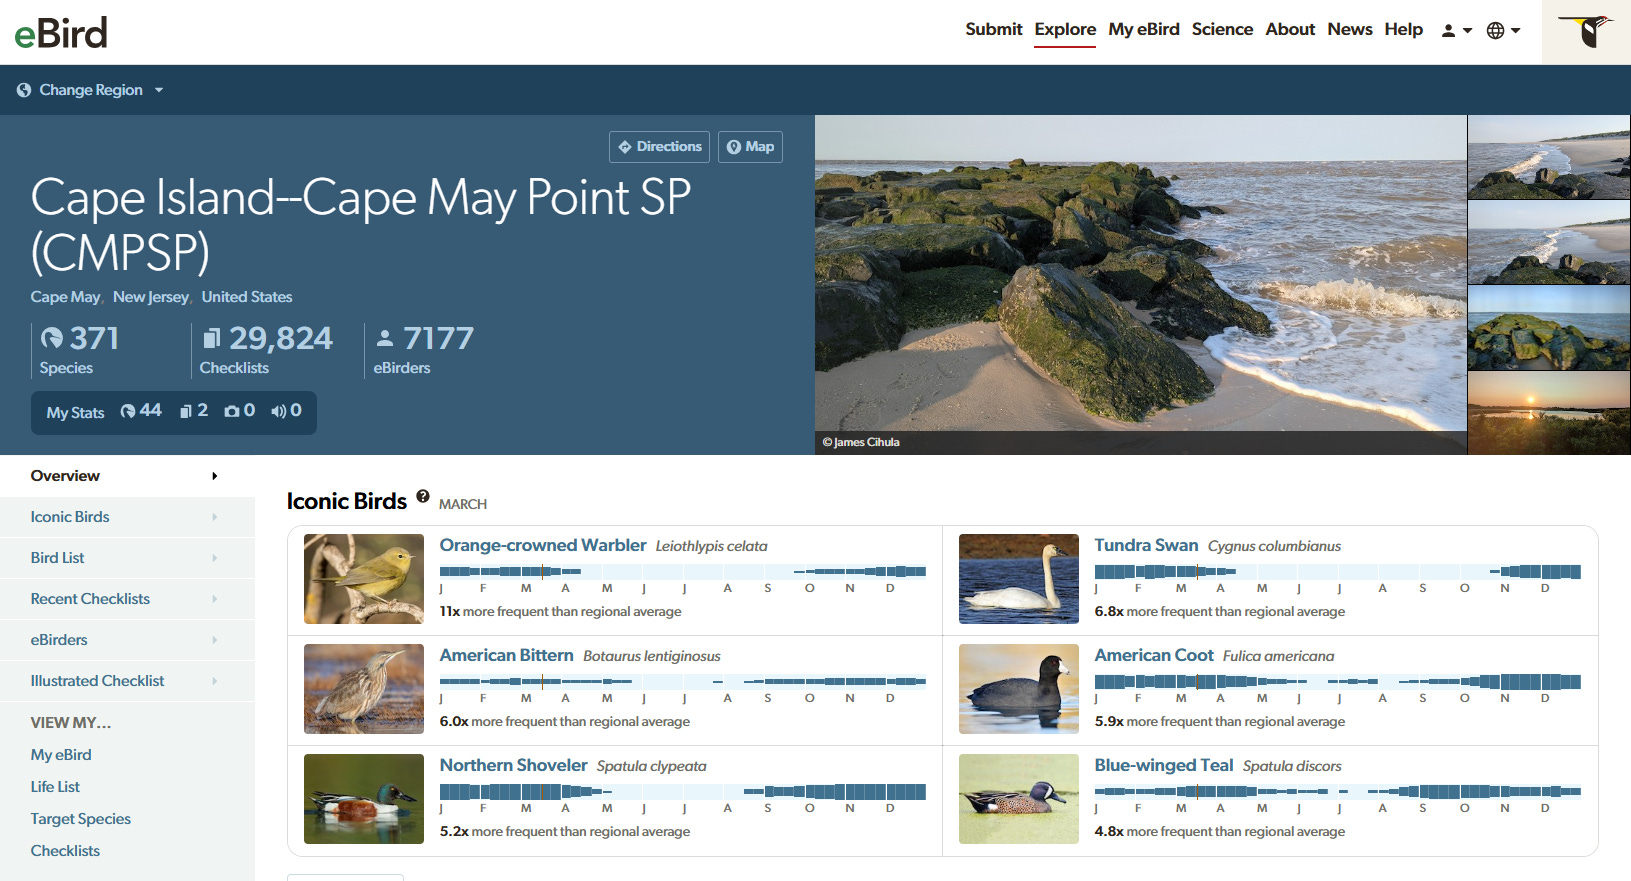Go to the About page
This screenshot has height=881, width=1631.
tap(1290, 29)
